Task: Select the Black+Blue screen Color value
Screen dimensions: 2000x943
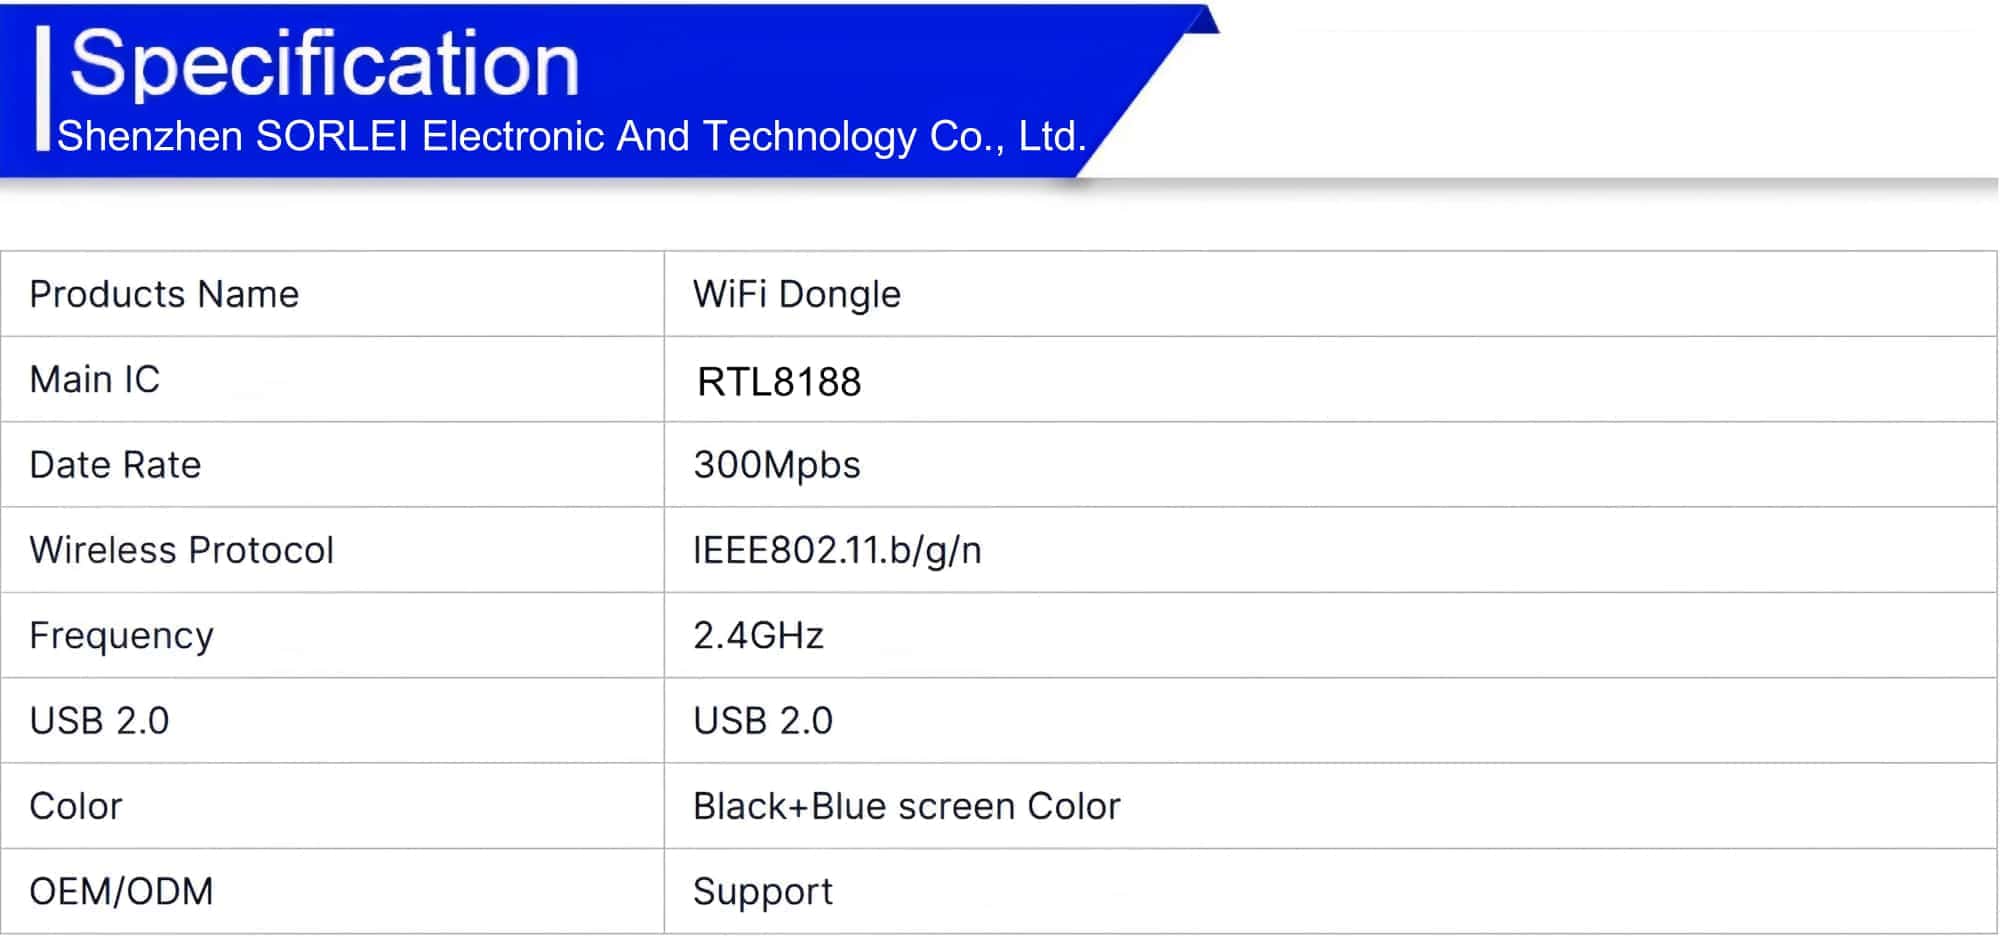Action: coord(906,806)
